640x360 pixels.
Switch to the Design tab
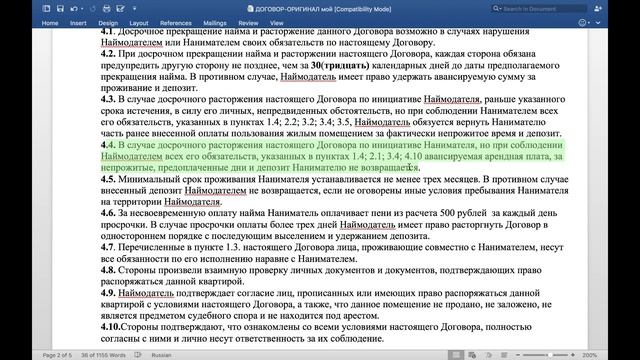(x=108, y=23)
